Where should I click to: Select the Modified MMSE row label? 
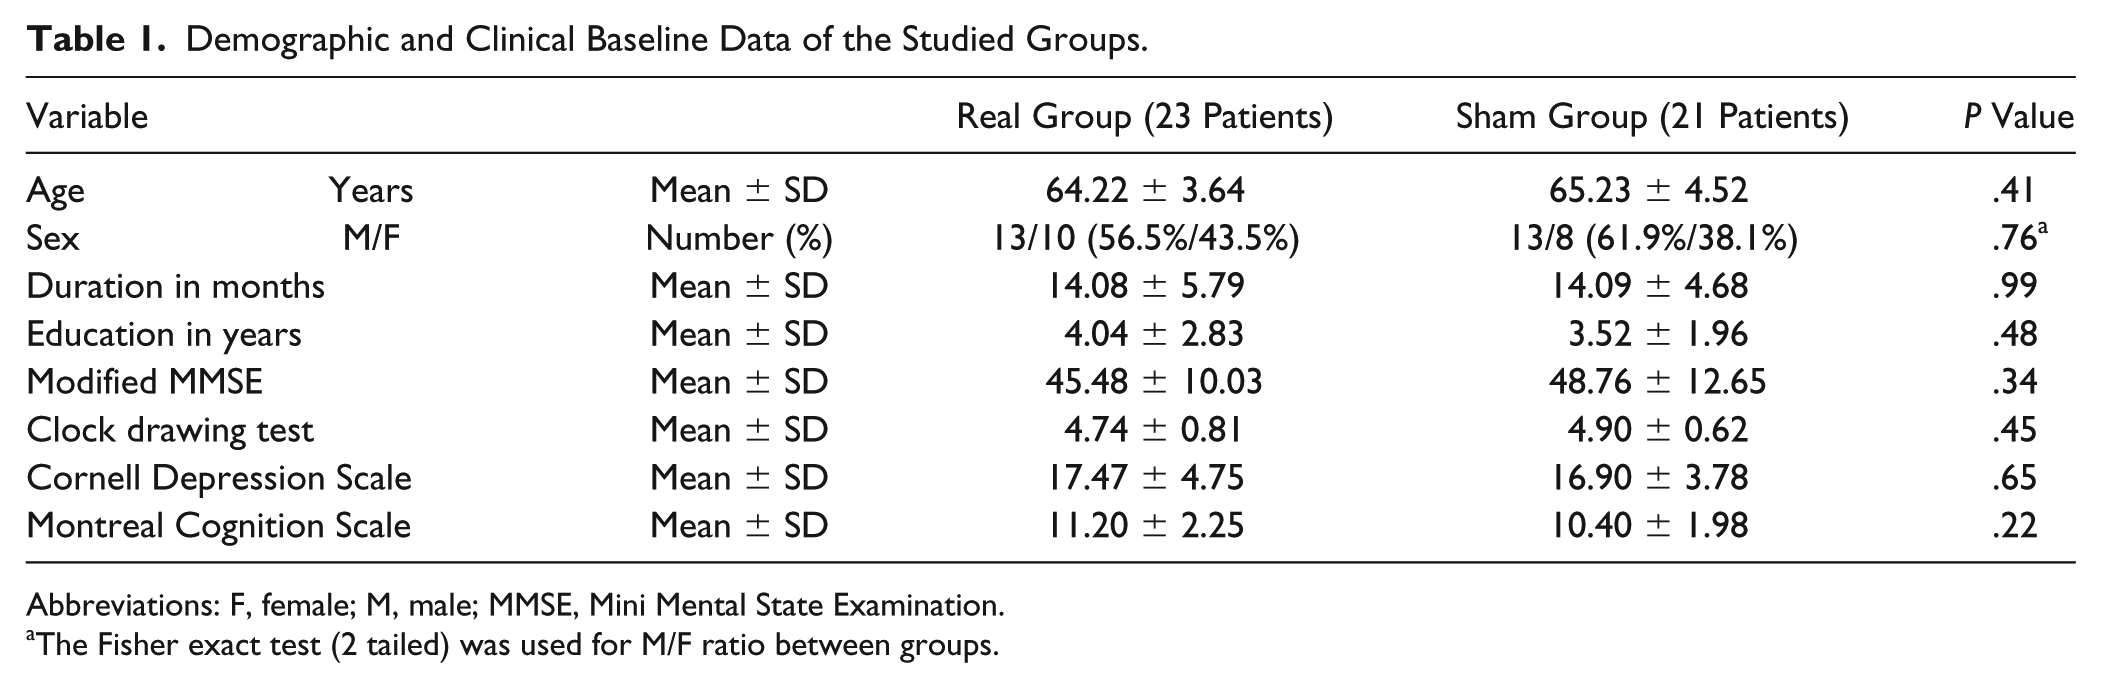[144, 381]
